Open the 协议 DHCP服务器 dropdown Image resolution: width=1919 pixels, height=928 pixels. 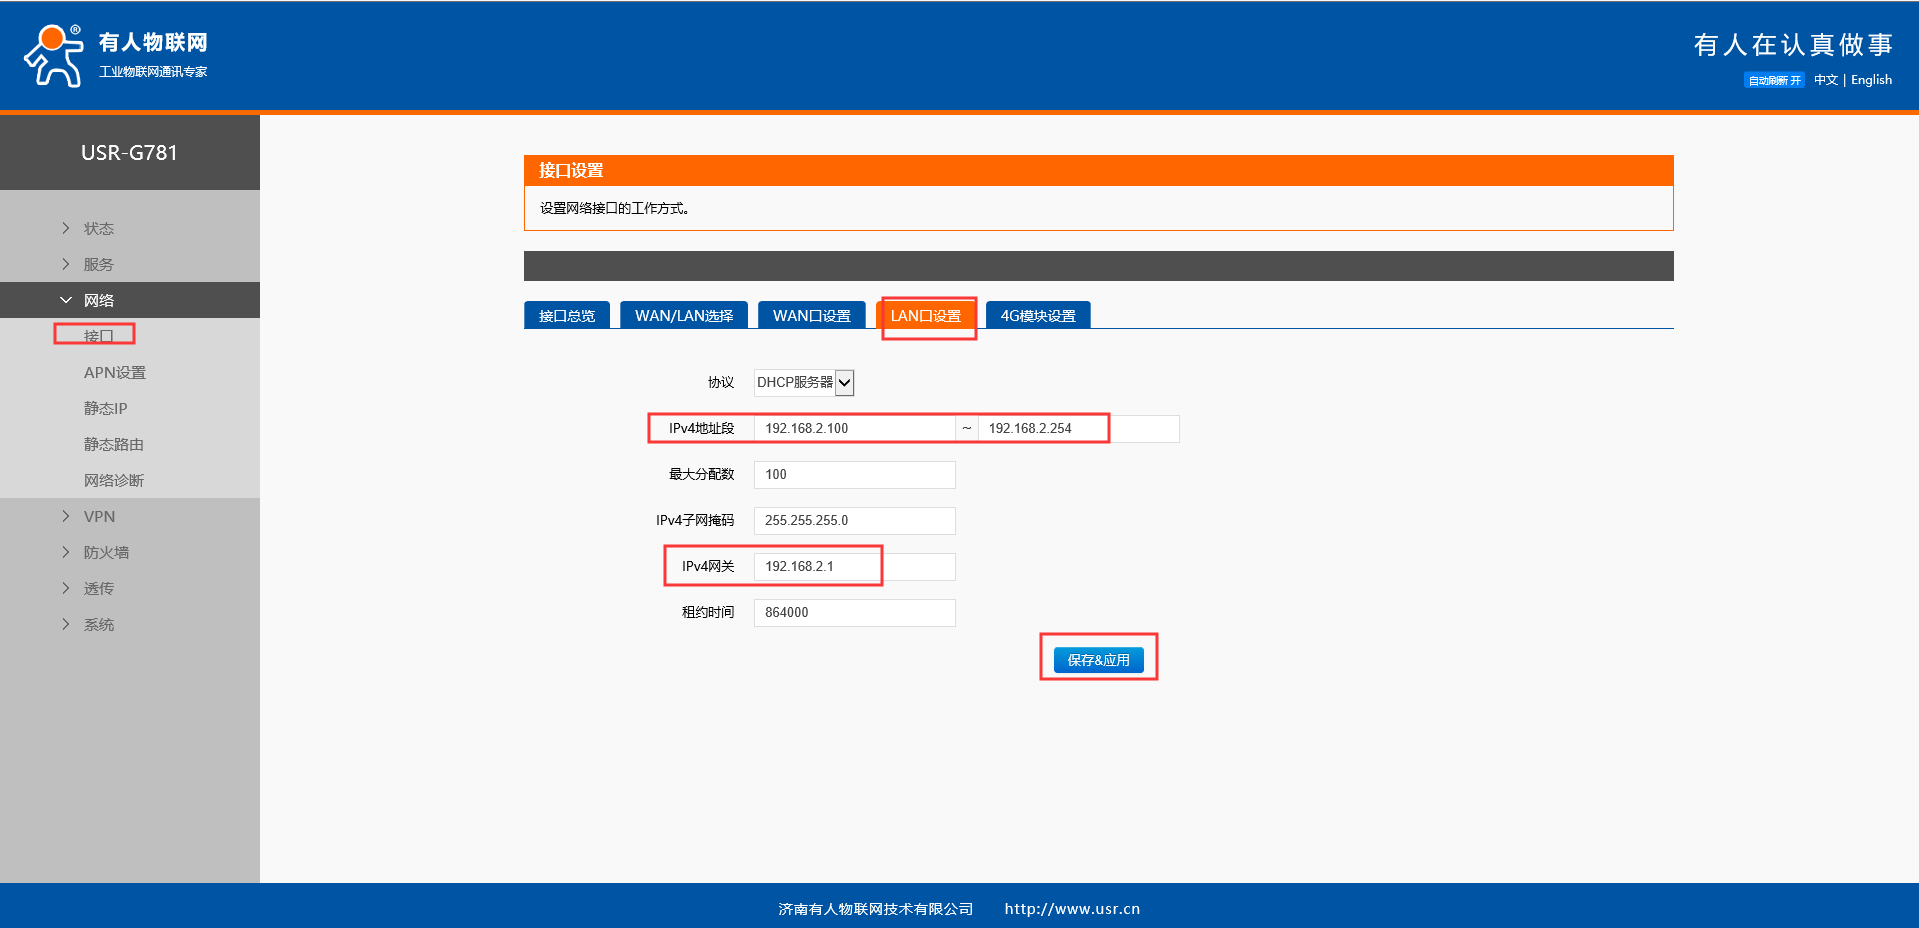tap(804, 382)
